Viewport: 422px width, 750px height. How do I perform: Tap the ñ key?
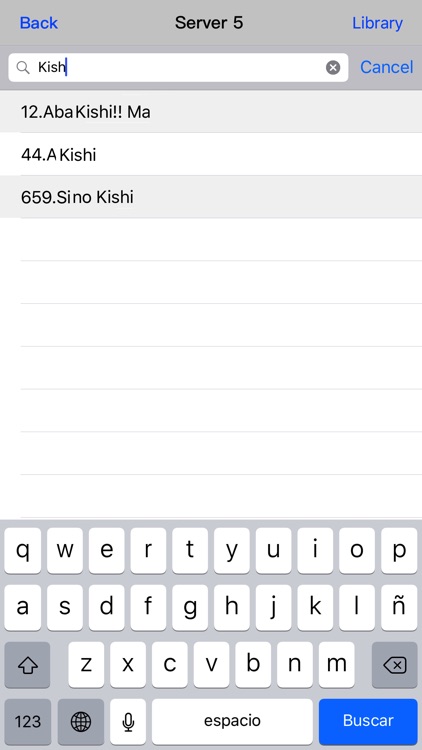(x=399, y=608)
